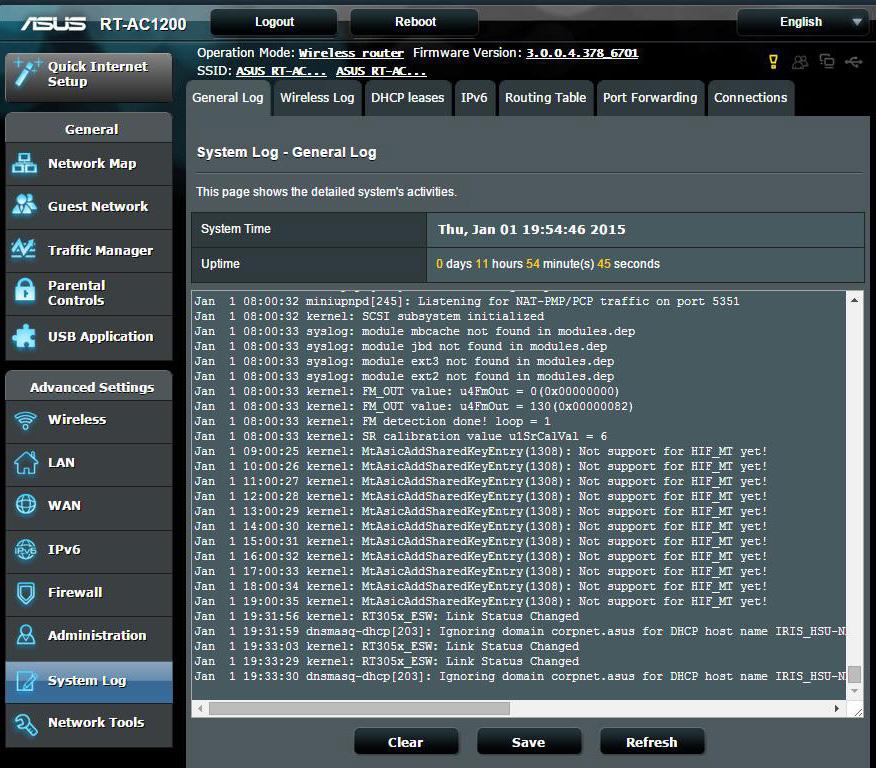Click the Administration user icon
Image resolution: width=876 pixels, height=768 pixels.
coord(26,635)
